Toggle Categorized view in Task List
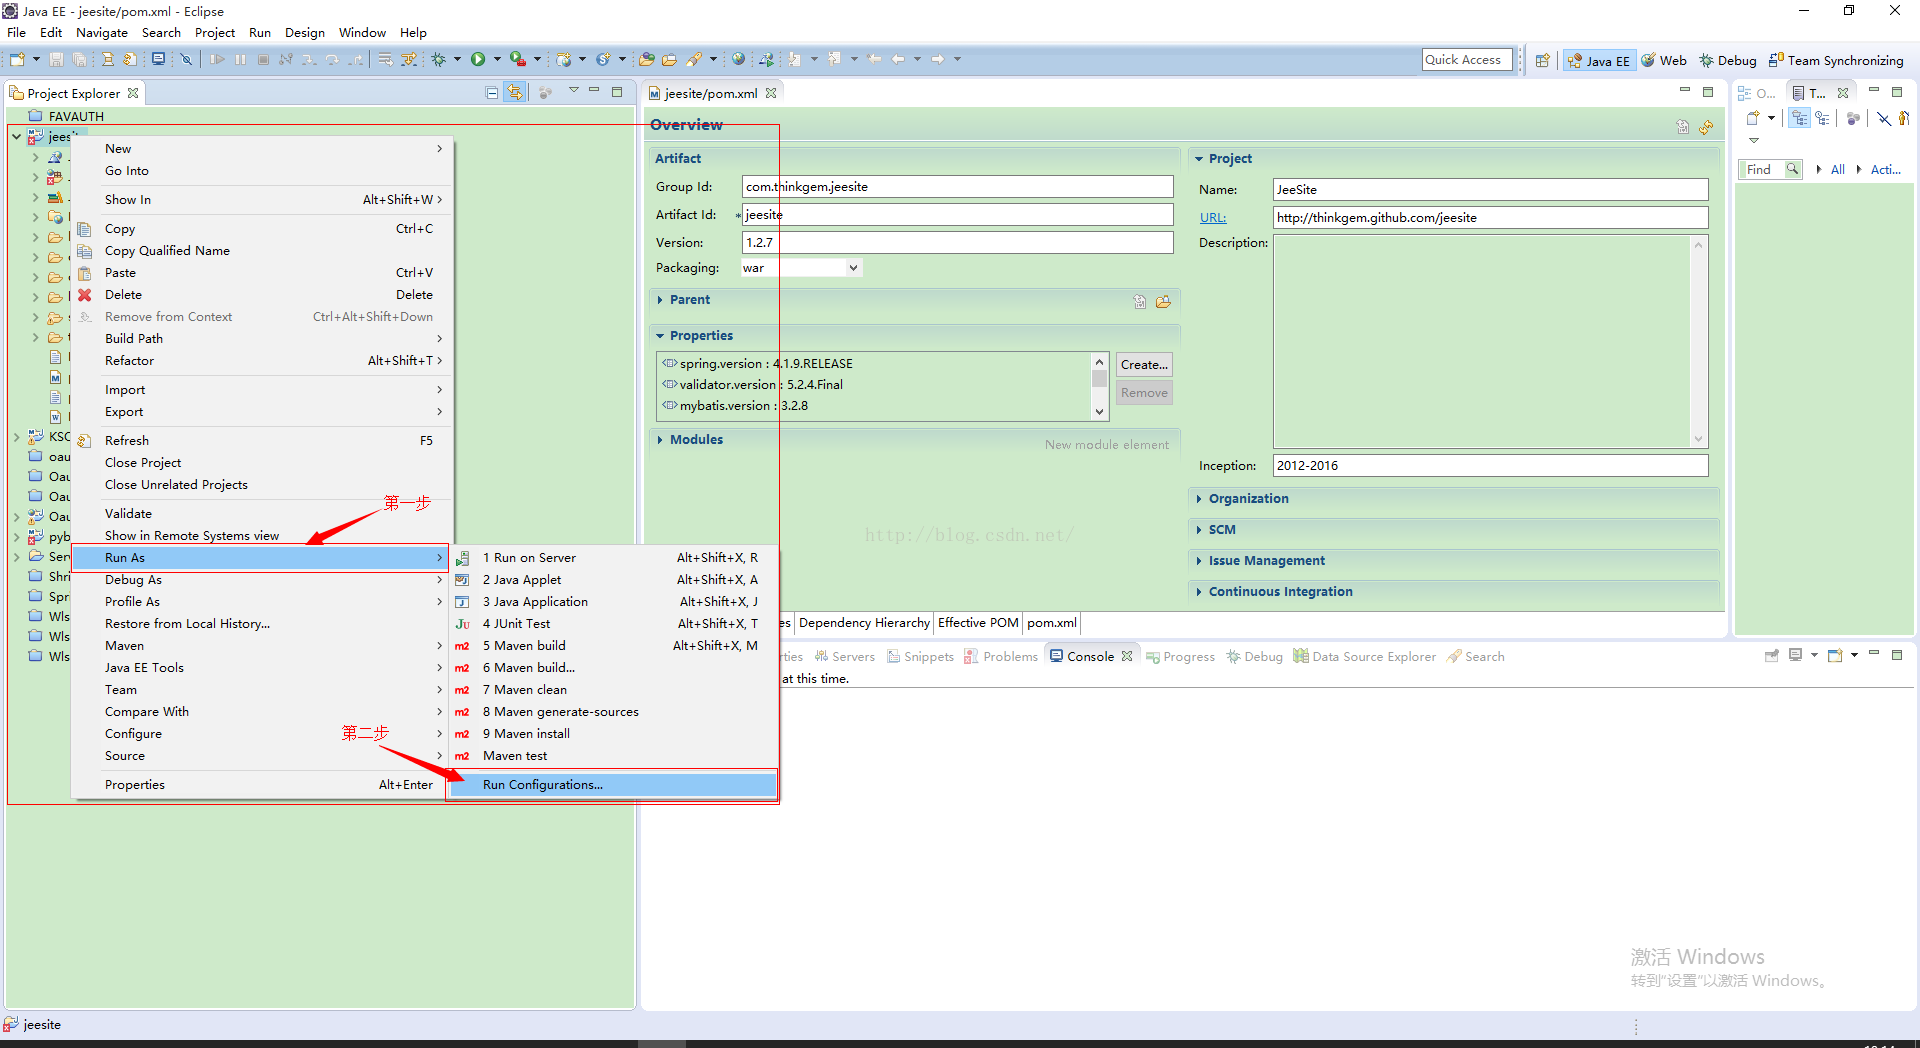The width and height of the screenshot is (1920, 1048). pyautogui.click(x=1800, y=118)
